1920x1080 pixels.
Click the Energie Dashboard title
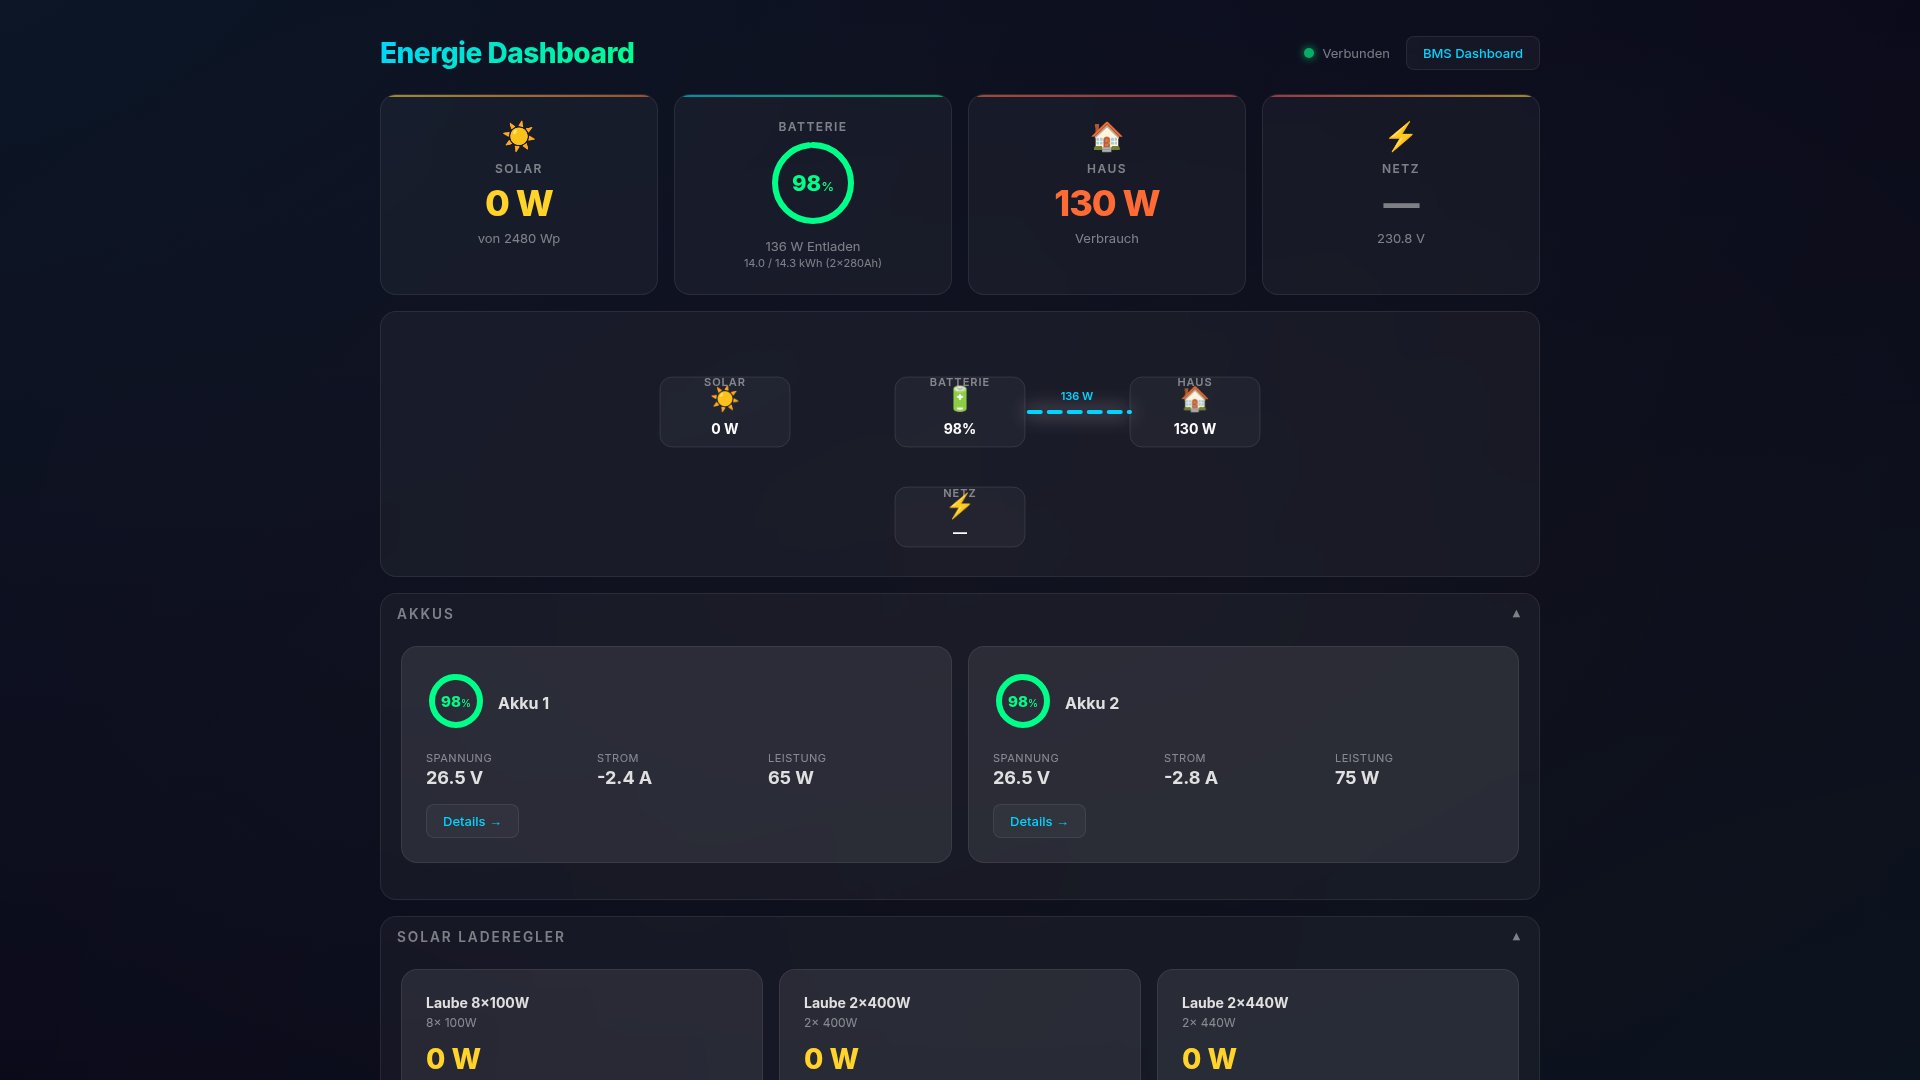pos(507,53)
